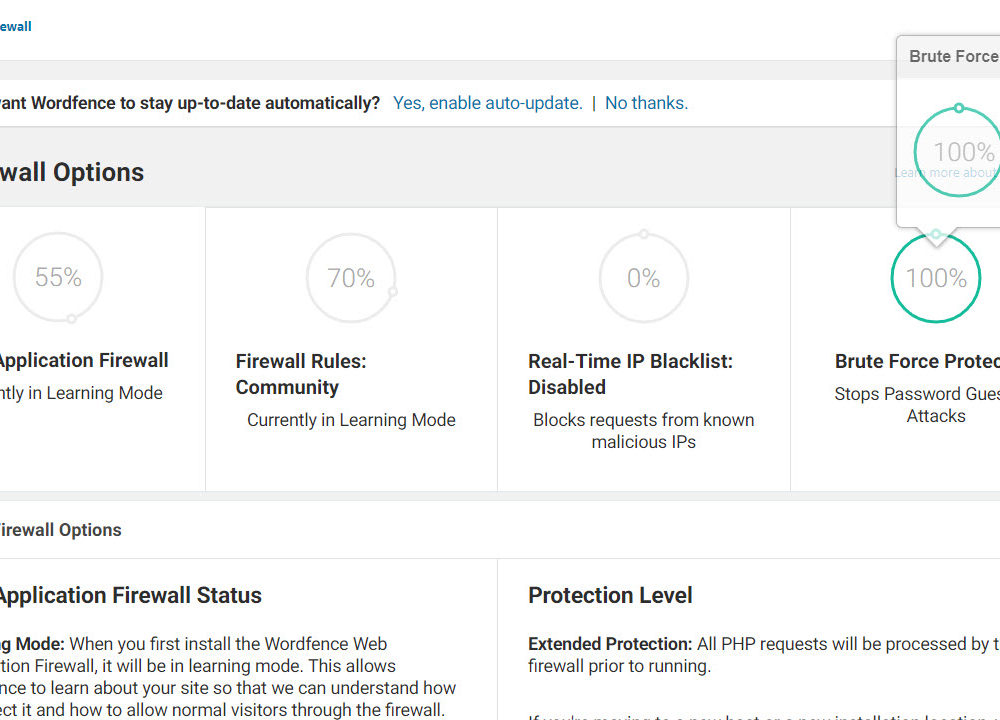Click the 55% Web Application Firewall status circle

pos(58,277)
